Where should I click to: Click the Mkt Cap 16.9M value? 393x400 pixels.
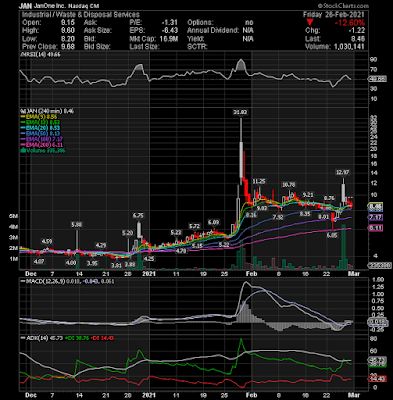point(169,39)
